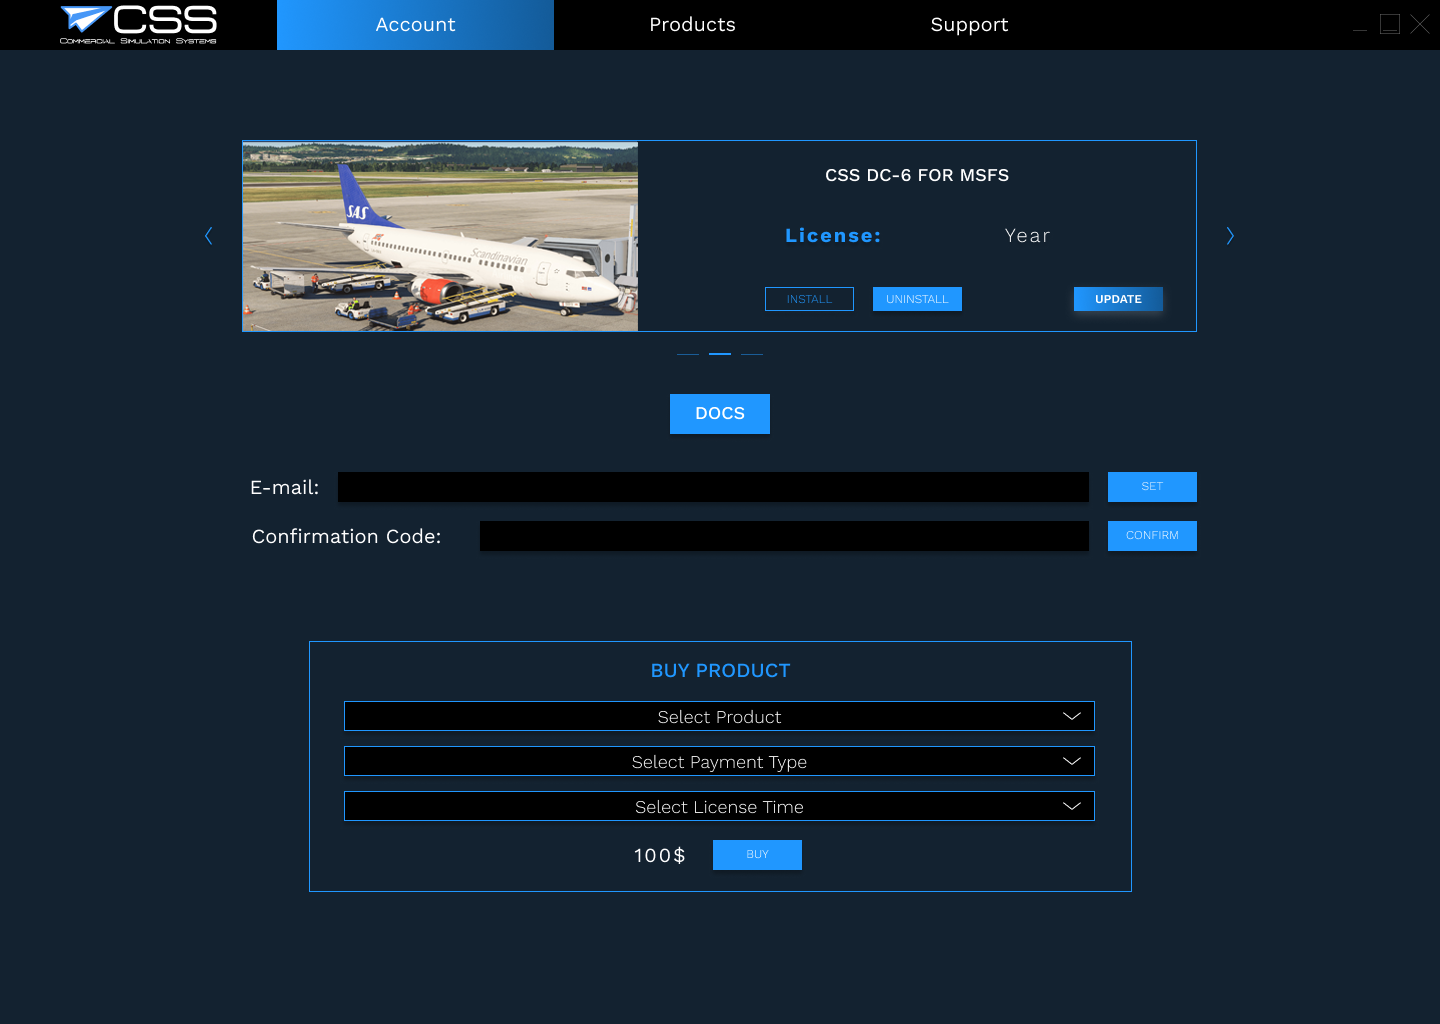Open the DOCS button
This screenshot has height=1024, width=1440.
720,414
